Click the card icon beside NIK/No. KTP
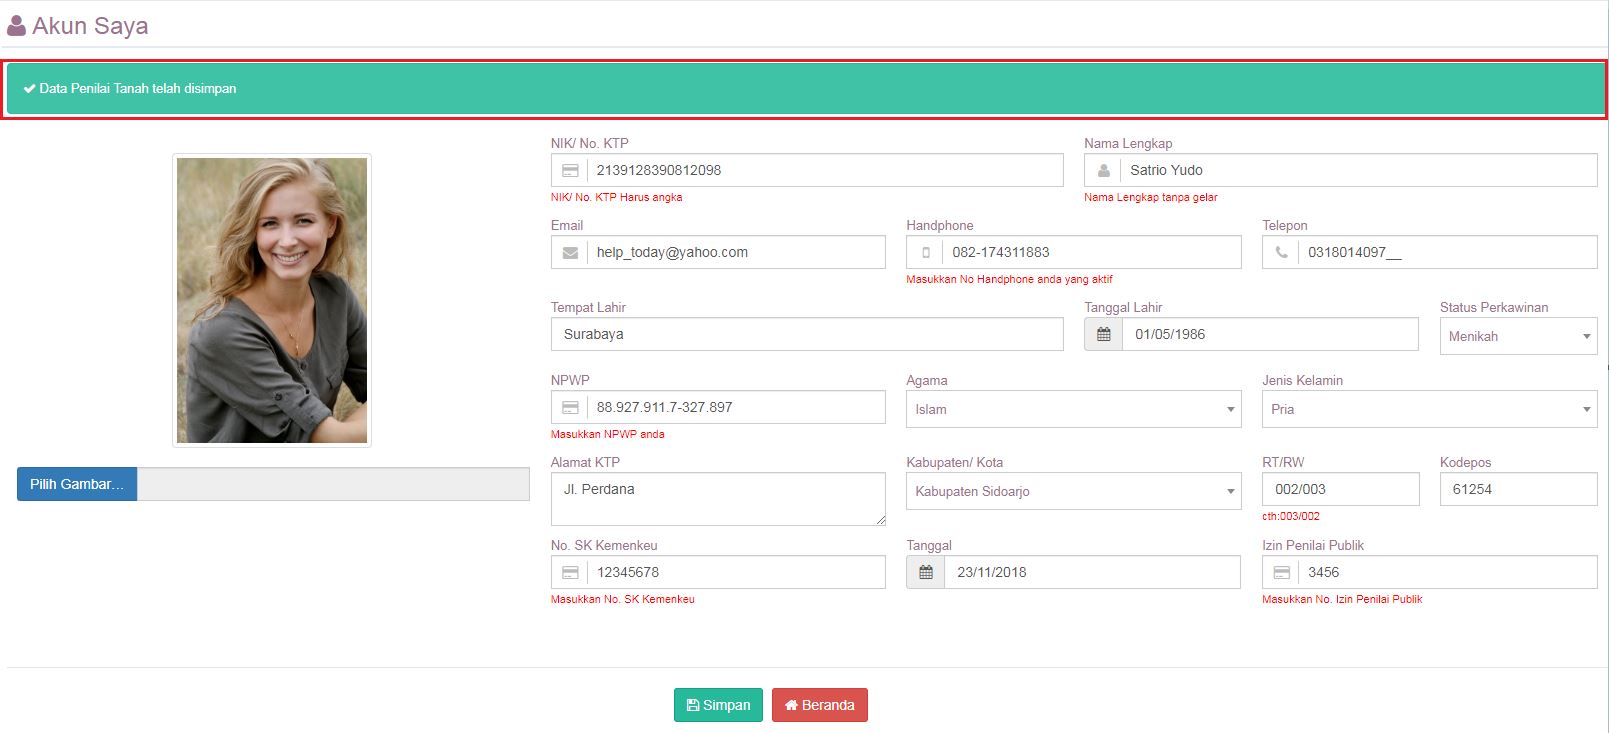This screenshot has width=1609, height=733. pyautogui.click(x=570, y=171)
